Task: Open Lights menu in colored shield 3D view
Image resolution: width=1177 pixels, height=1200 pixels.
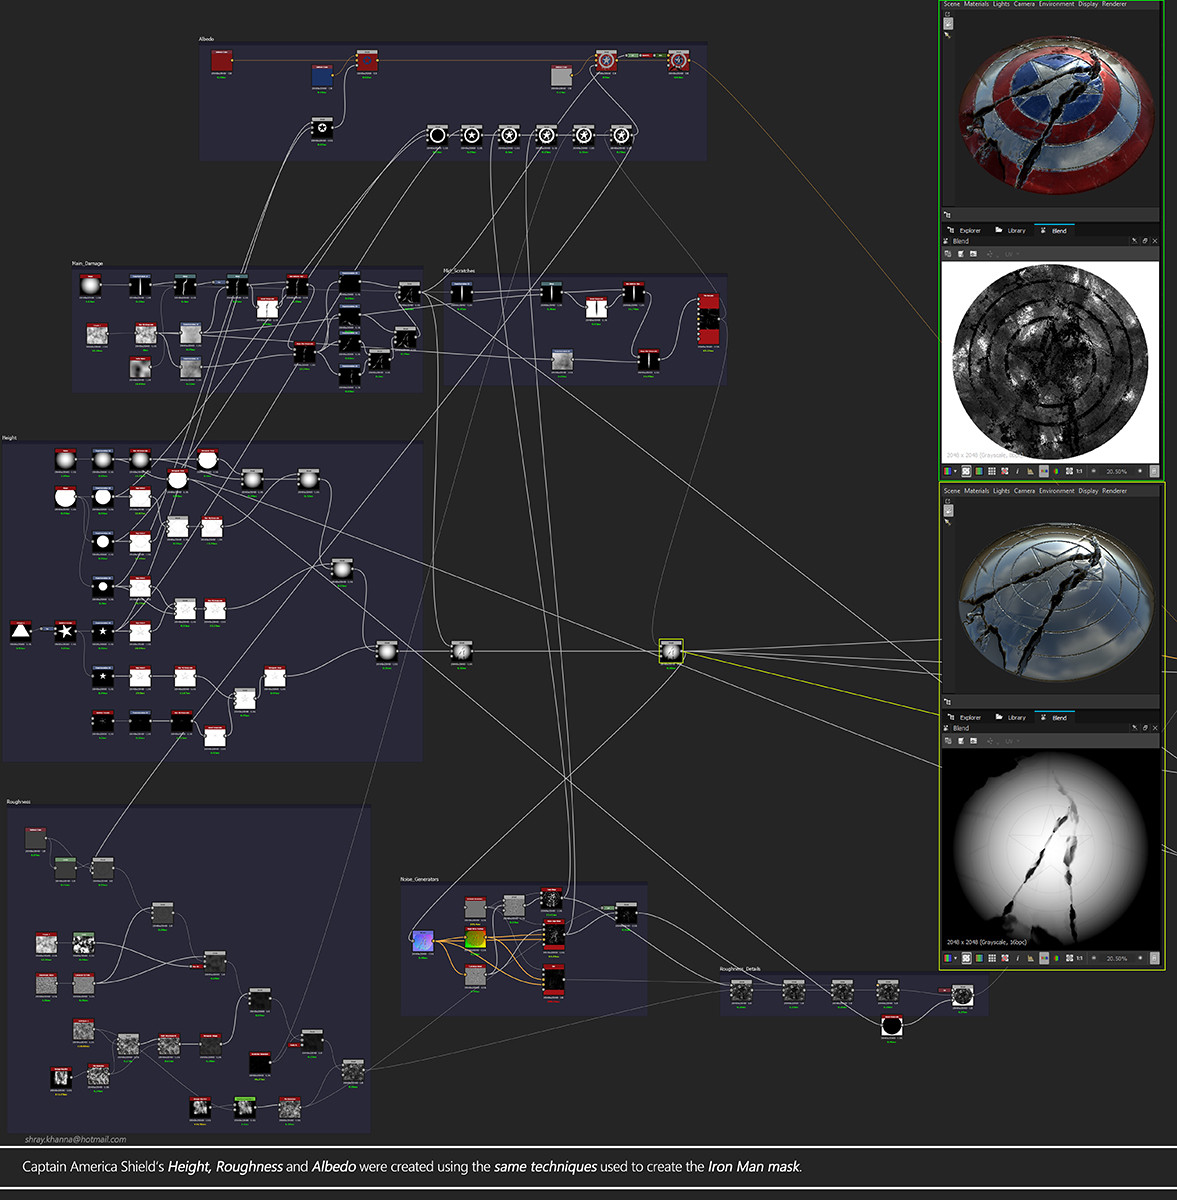Action: [x=1001, y=4]
